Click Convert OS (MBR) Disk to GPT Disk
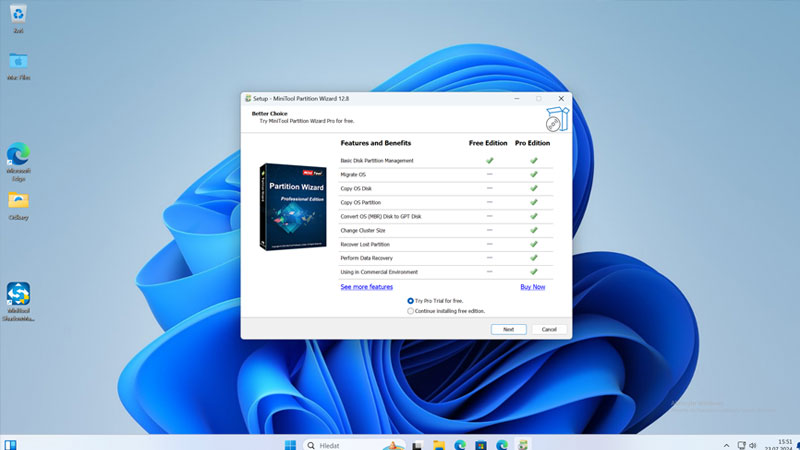The height and width of the screenshot is (450, 800). click(x=445, y=216)
